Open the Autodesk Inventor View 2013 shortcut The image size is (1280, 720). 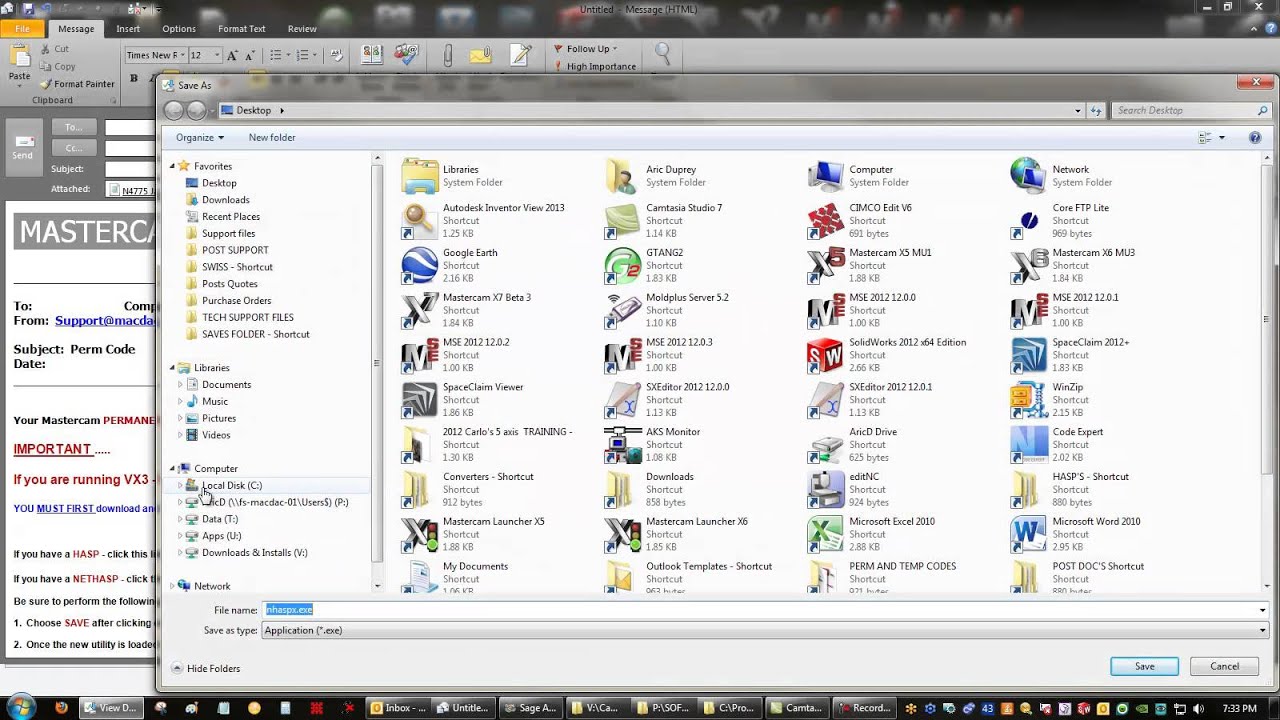tap(484, 220)
